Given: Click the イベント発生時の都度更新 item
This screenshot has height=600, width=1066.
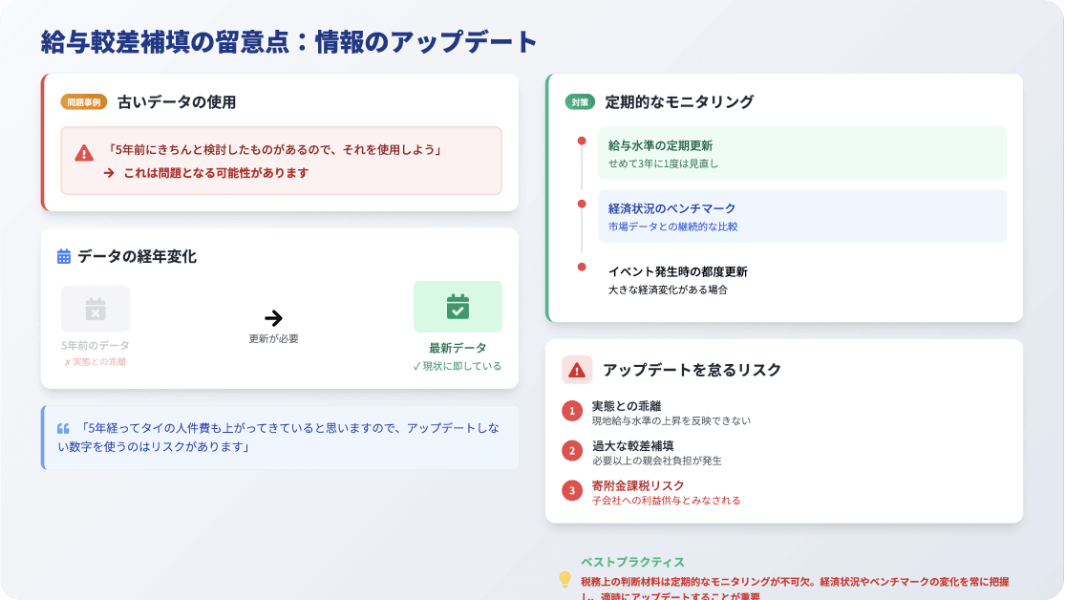Looking at the screenshot, I should [x=802, y=279].
